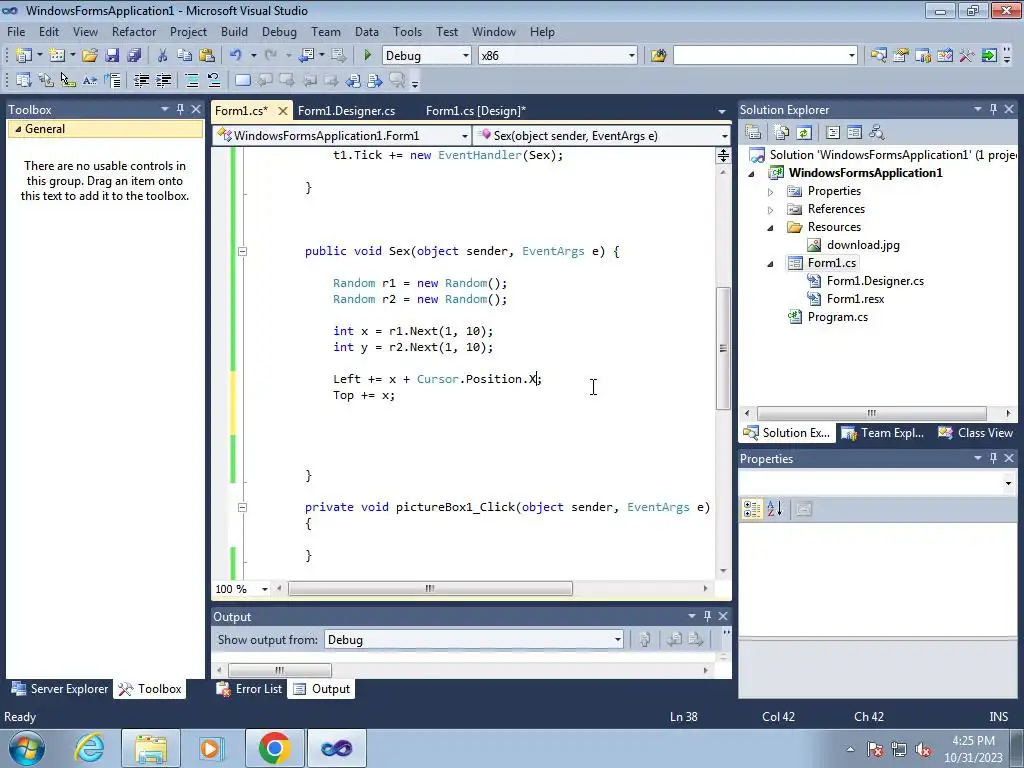Click View Code icon in Solution Explorer
Screen dimensions: 1024x768
[x=833, y=133]
